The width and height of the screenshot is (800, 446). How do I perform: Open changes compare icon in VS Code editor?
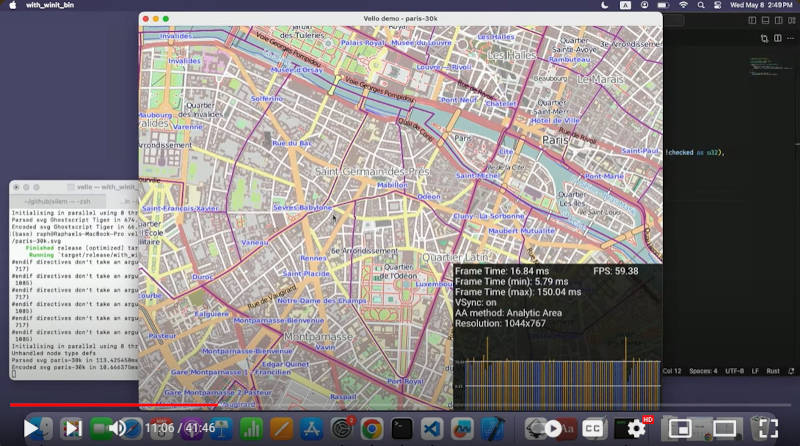(x=764, y=38)
